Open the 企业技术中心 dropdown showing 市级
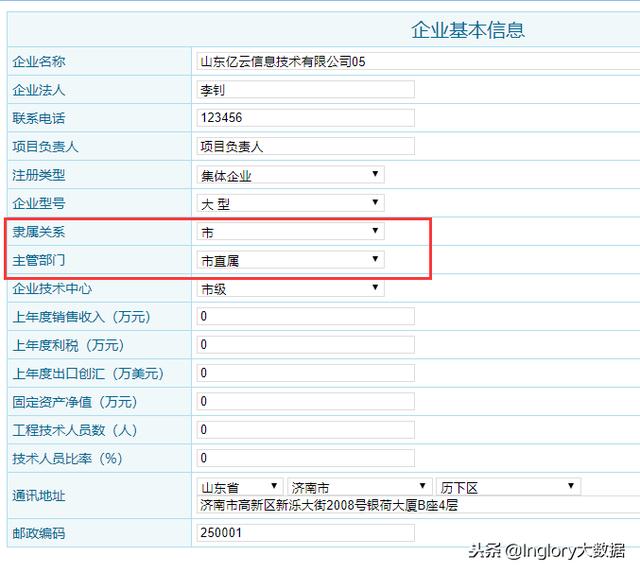The width and height of the screenshot is (640, 573). (290, 288)
